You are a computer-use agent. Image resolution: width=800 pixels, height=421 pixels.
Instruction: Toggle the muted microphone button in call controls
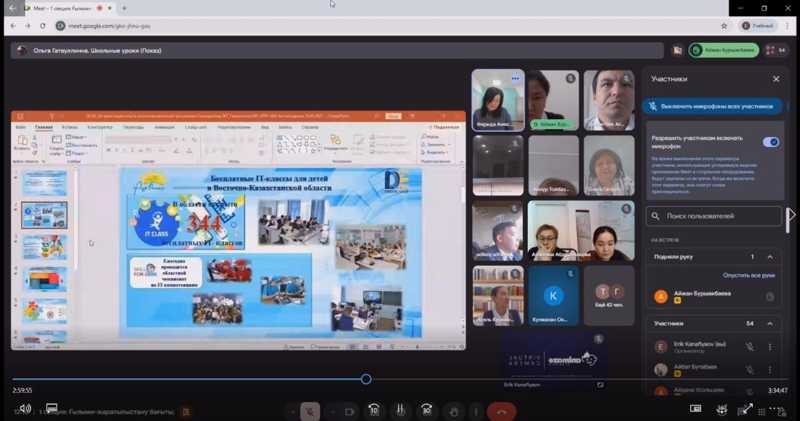[310, 410]
